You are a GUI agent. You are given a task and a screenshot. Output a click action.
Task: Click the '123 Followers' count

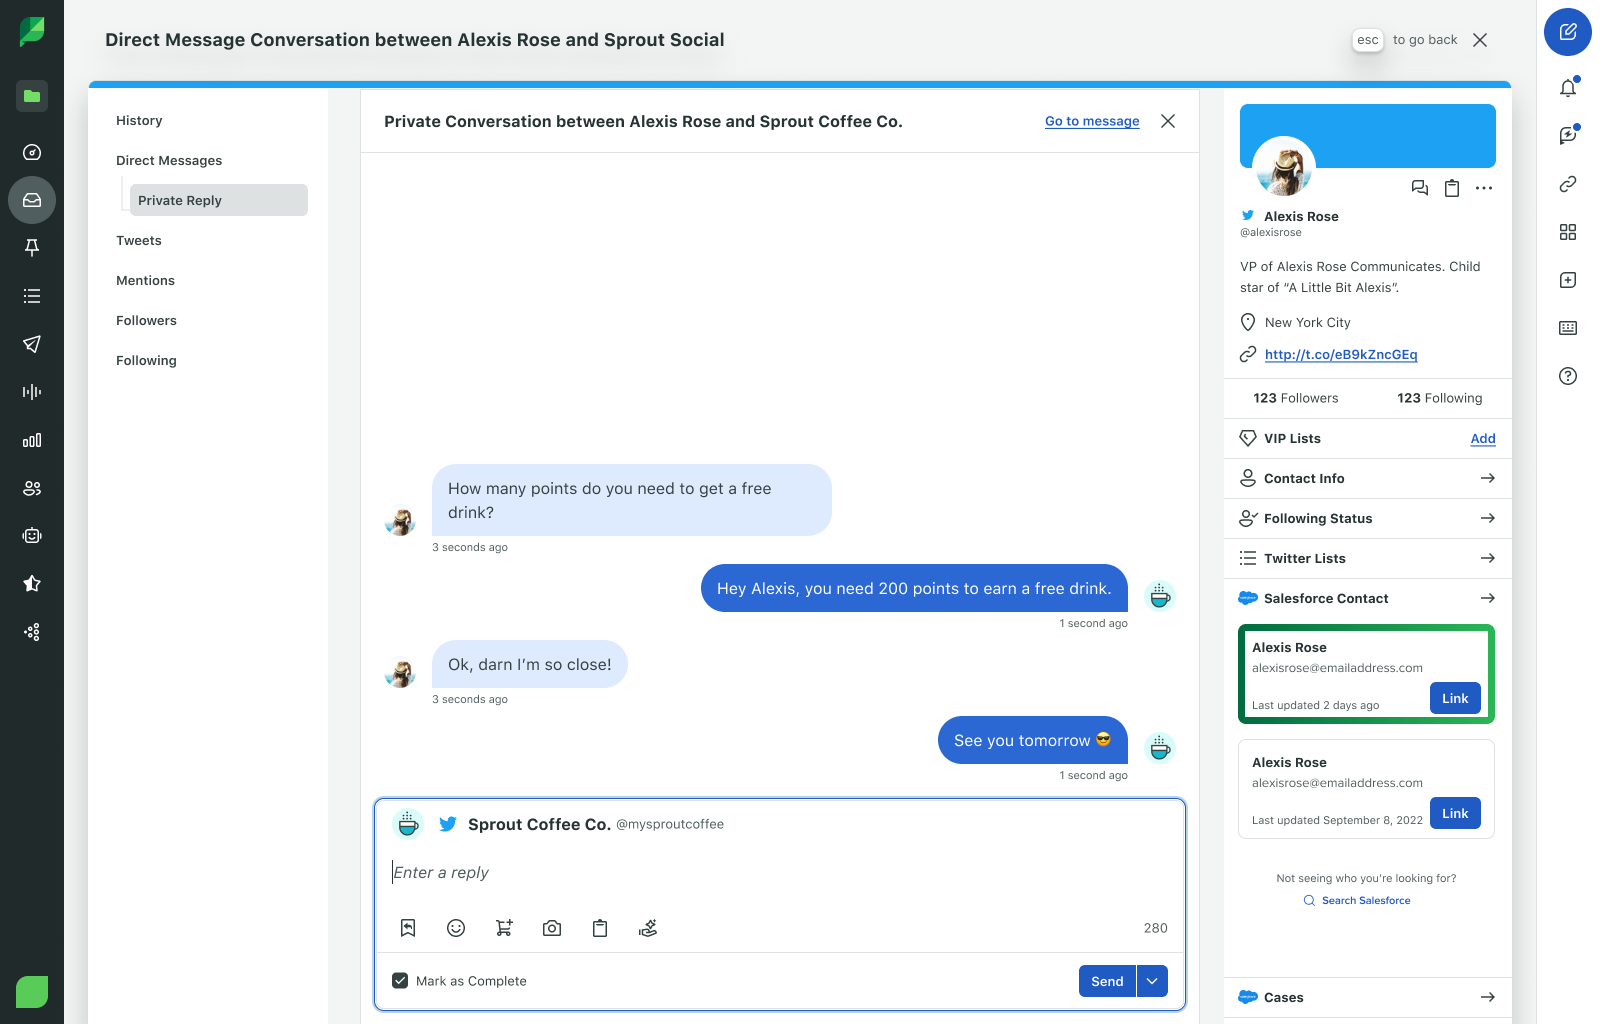coord(1295,398)
